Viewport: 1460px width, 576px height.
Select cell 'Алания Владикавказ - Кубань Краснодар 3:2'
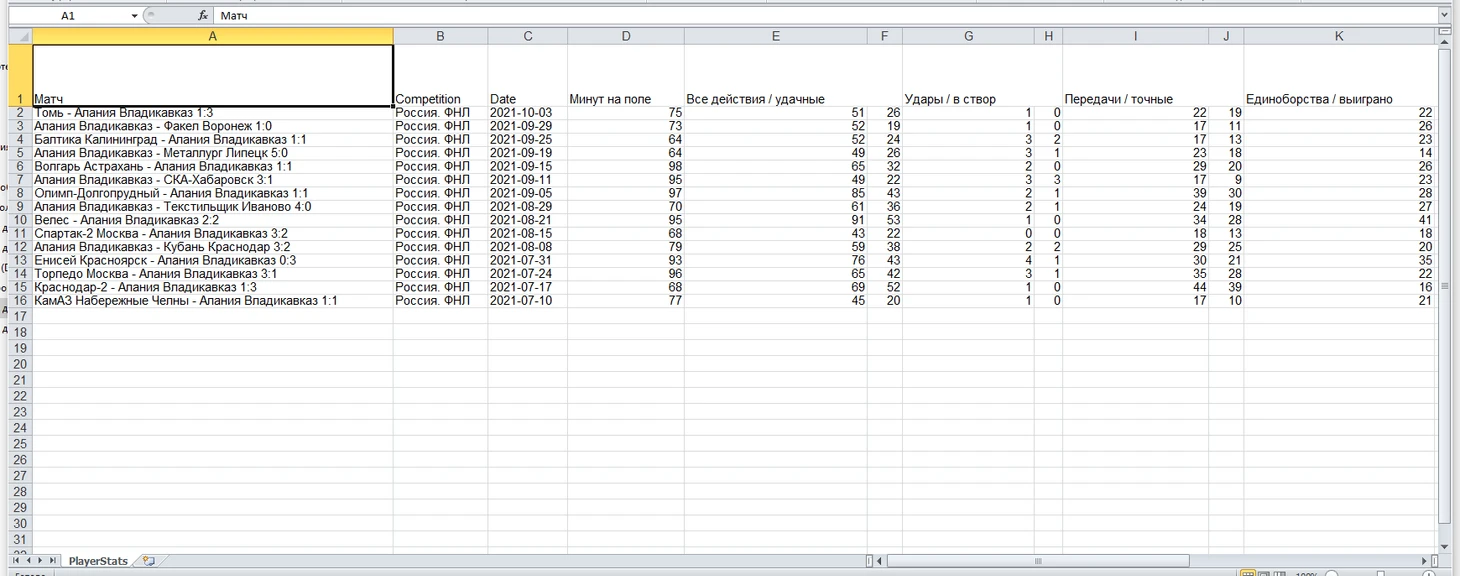click(x=212, y=246)
